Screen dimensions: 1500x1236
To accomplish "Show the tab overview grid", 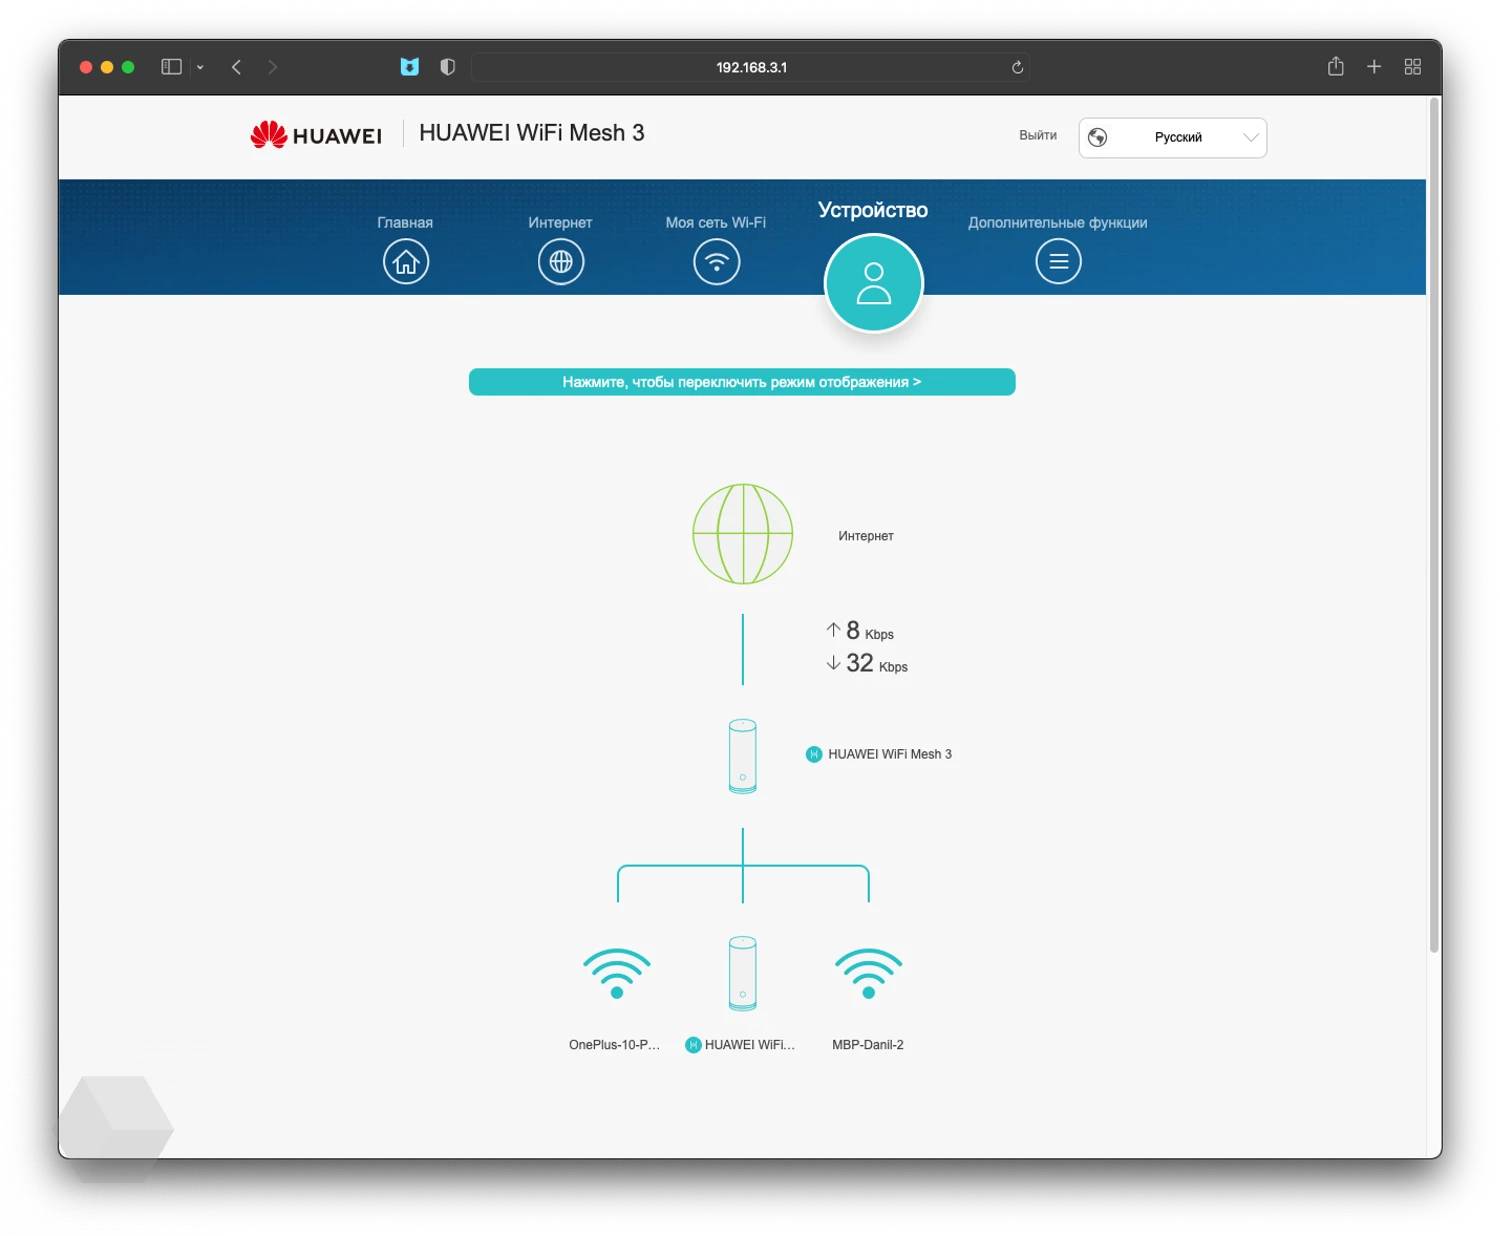I will coord(1412,67).
